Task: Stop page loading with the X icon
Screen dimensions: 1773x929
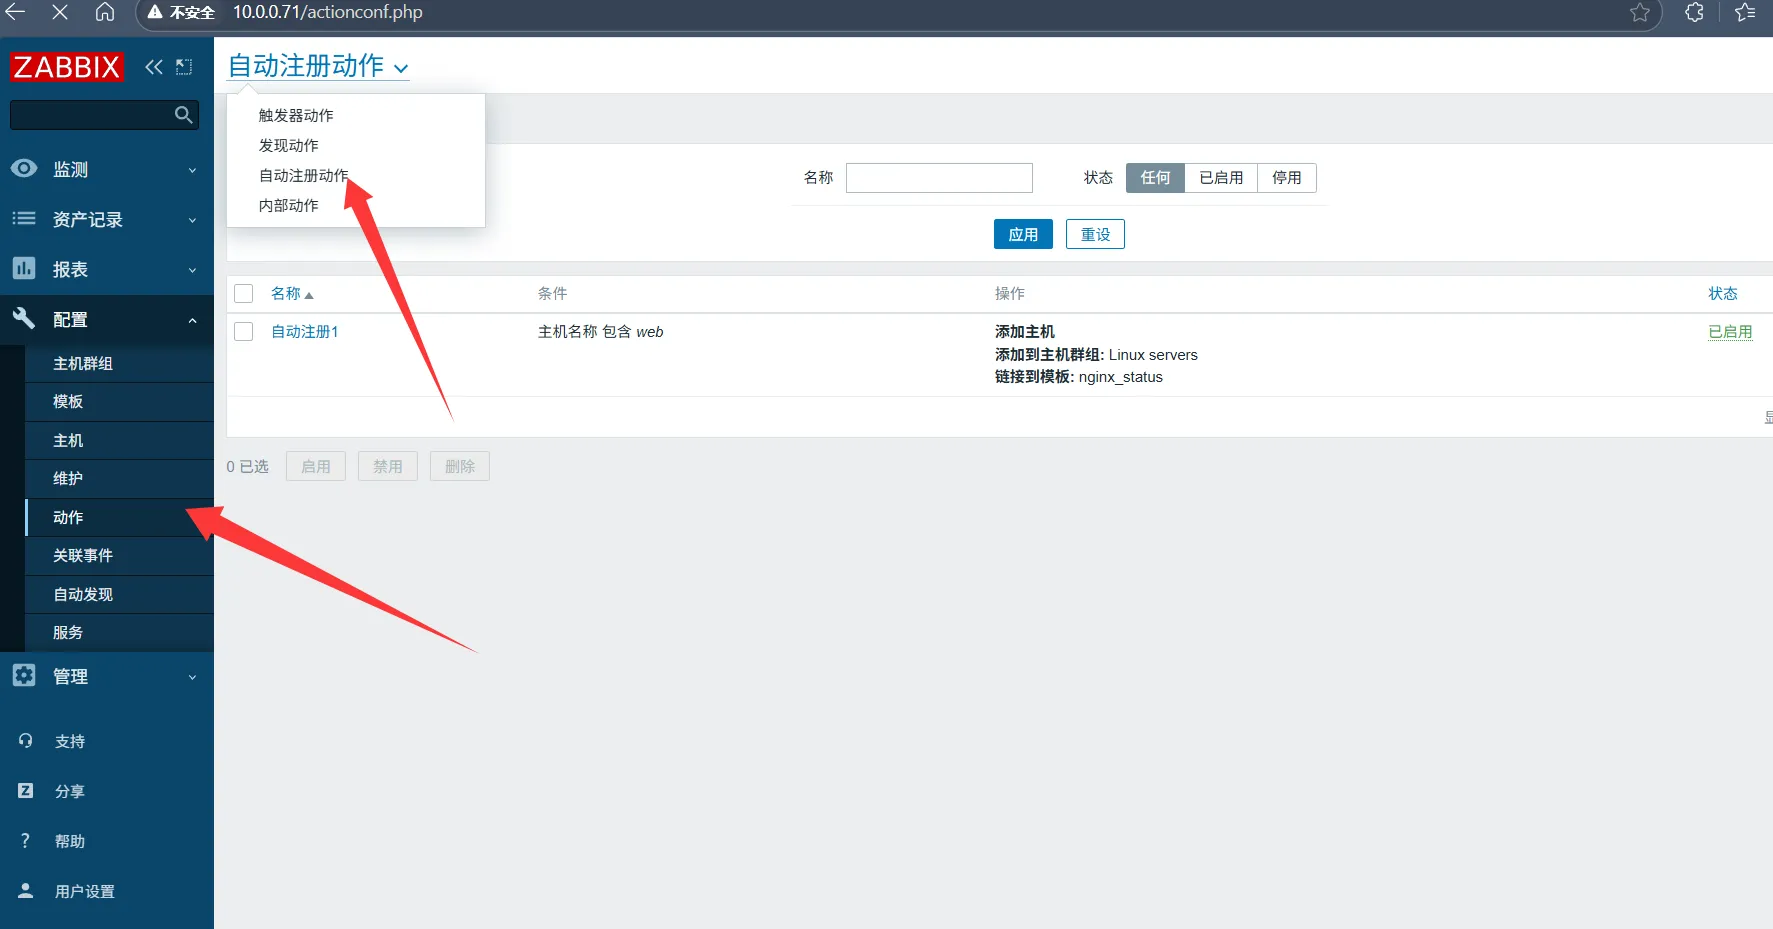Action: pyautogui.click(x=60, y=12)
